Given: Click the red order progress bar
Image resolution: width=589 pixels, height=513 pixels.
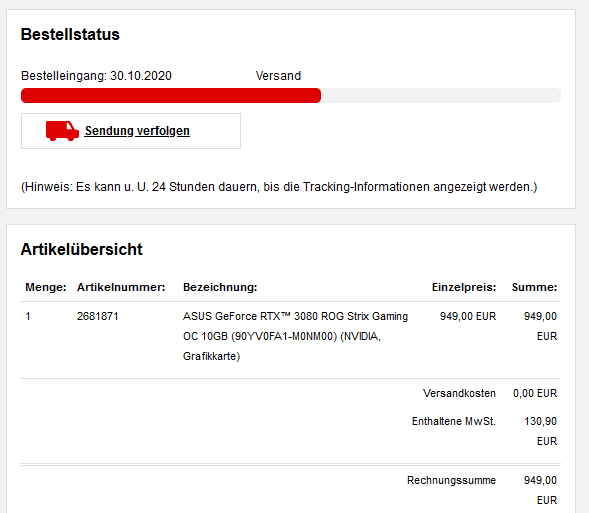Looking at the screenshot, I should 171,95.
